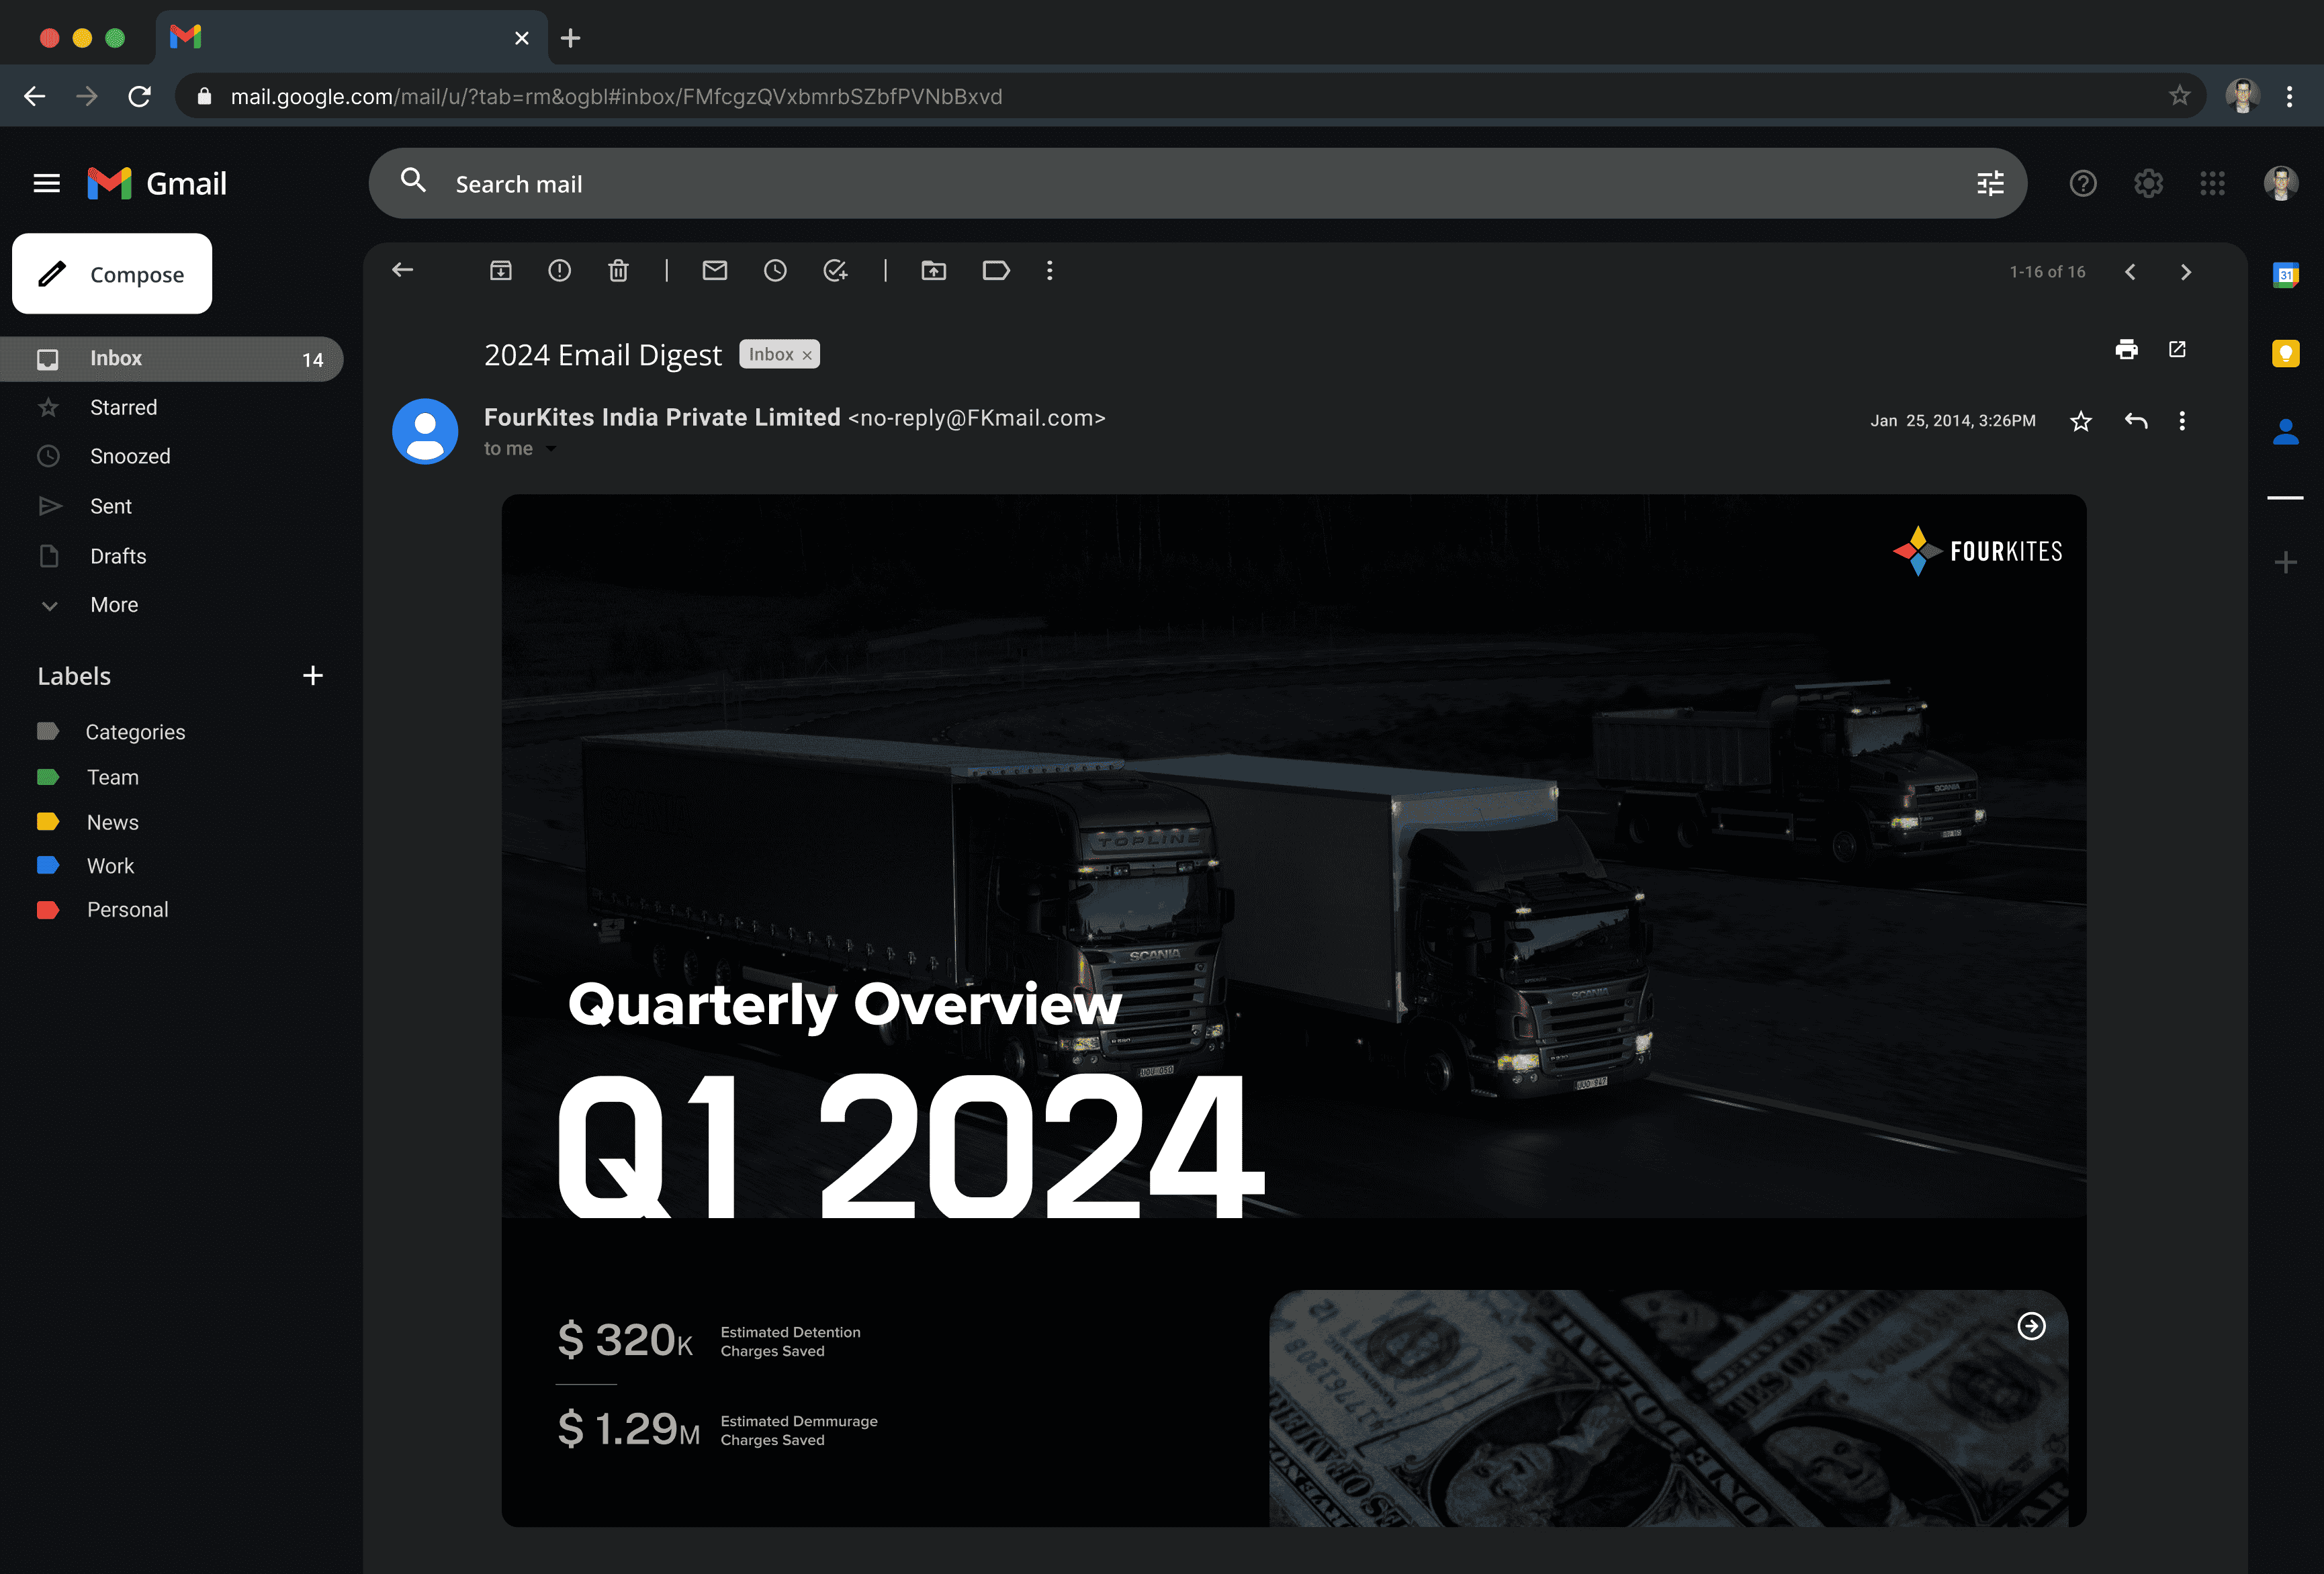Screen dimensions: 2324x1574
Task: Archive this email
Action: pos(501,270)
